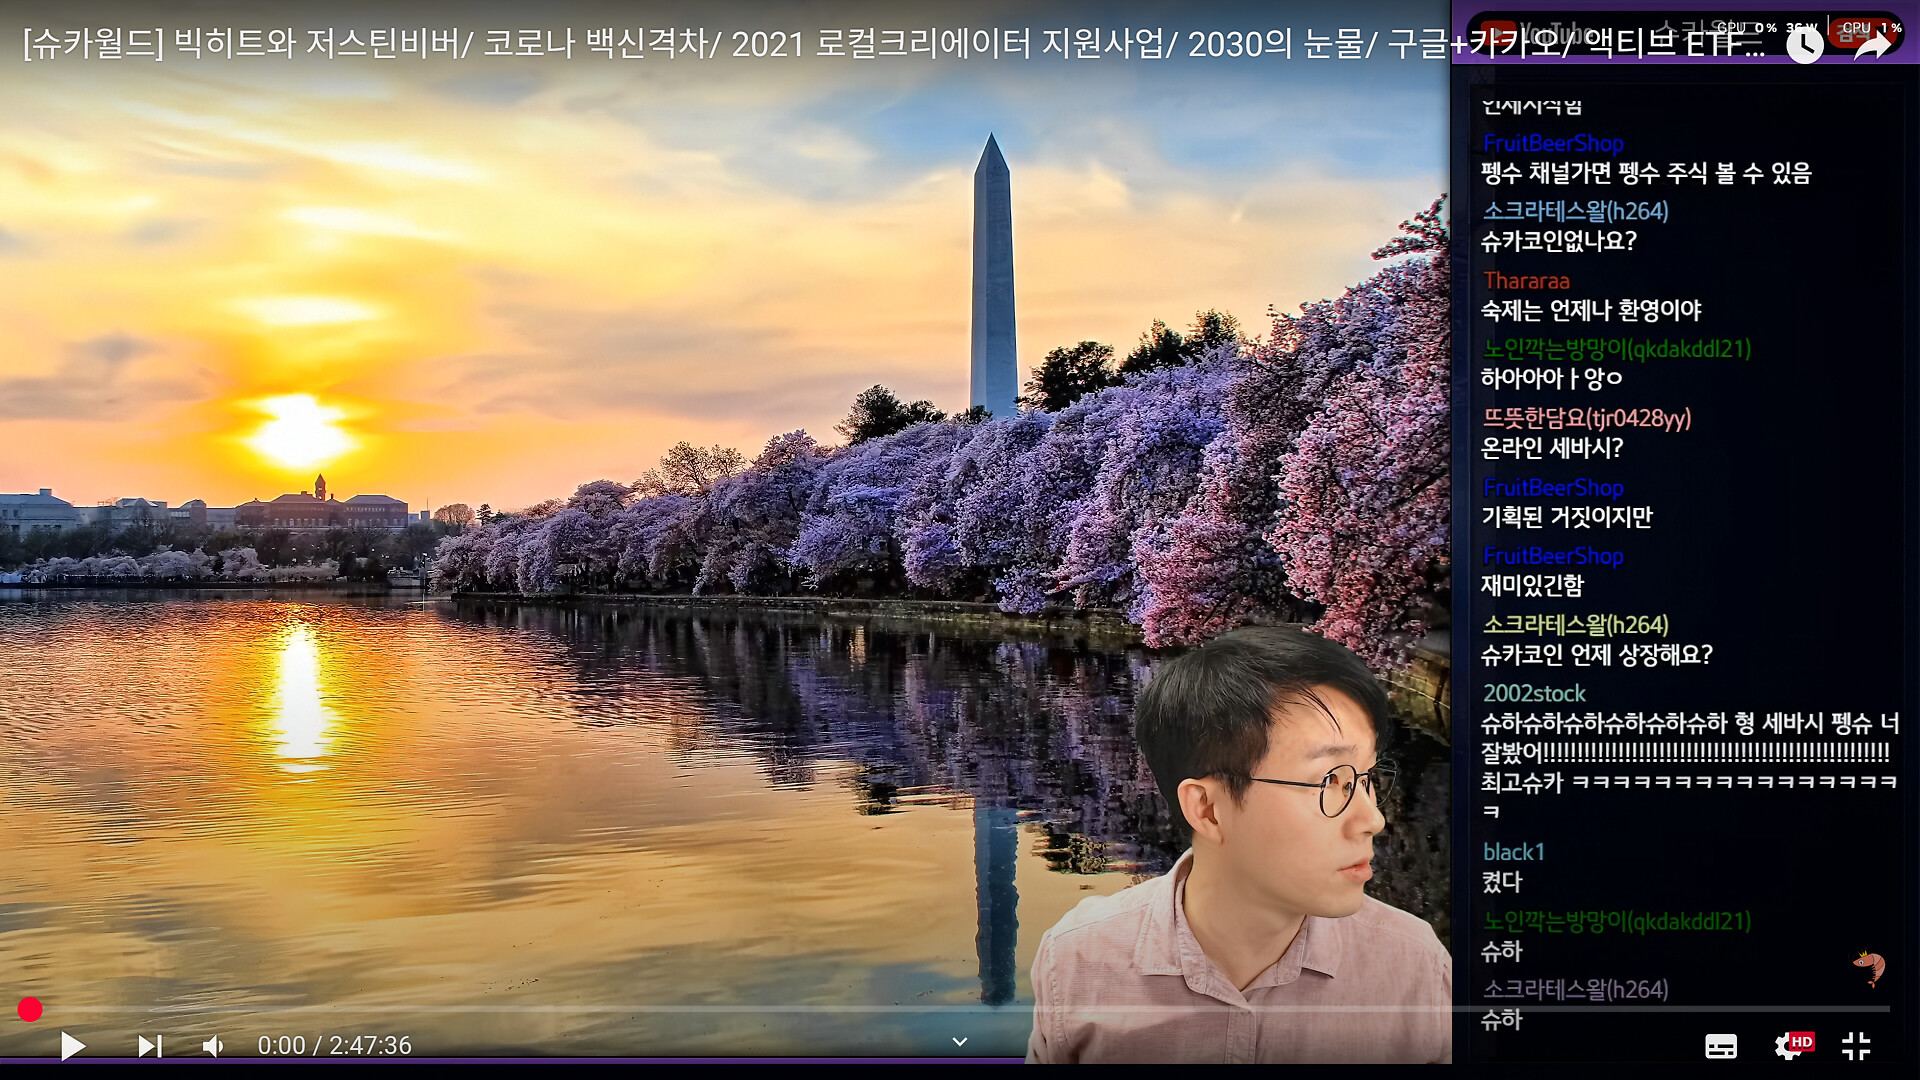Click the shrimp channel watermark icon
Image resolution: width=1920 pixels, height=1080 pixels.
[x=1868, y=967]
